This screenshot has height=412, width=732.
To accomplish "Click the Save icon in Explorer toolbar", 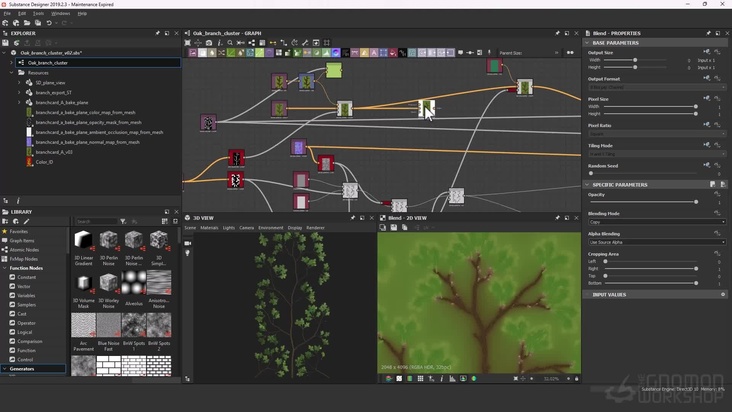I will [6, 43].
